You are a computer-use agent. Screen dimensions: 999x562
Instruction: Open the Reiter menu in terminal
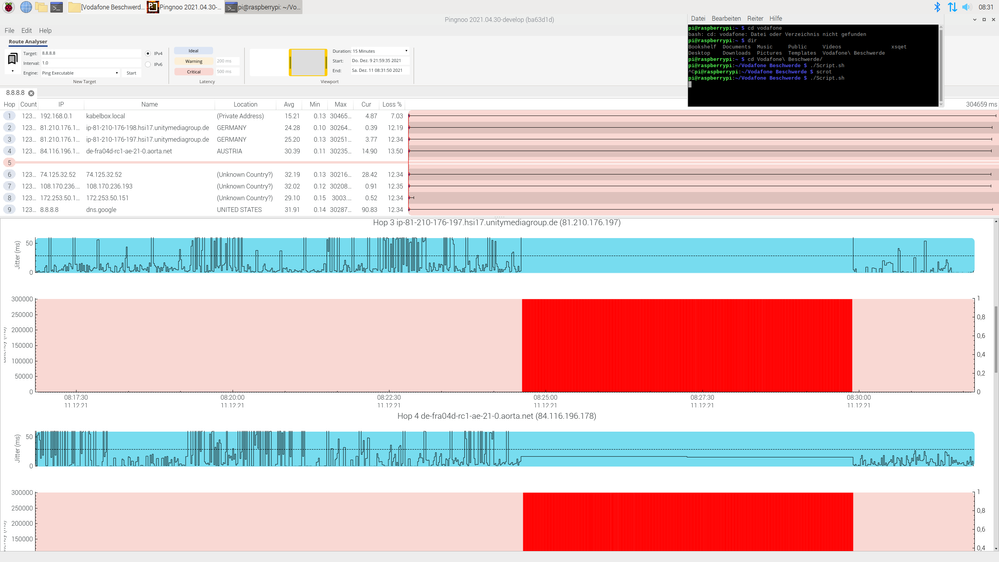[x=755, y=18]
